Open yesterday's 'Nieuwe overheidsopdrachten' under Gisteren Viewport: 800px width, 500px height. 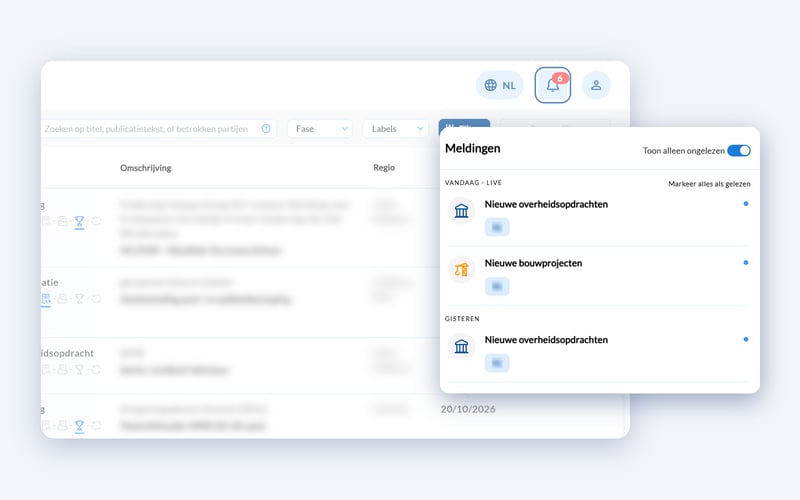pos(599,353)
